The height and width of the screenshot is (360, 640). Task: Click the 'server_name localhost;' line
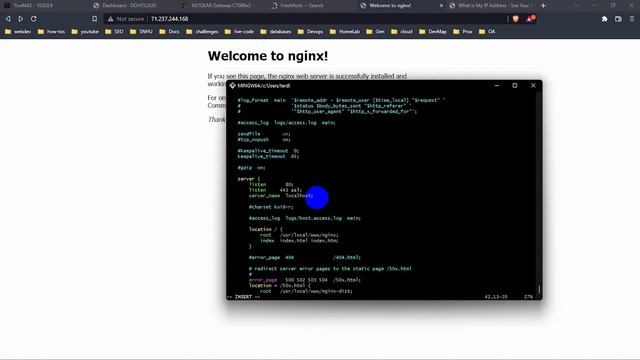coord(281,196)
